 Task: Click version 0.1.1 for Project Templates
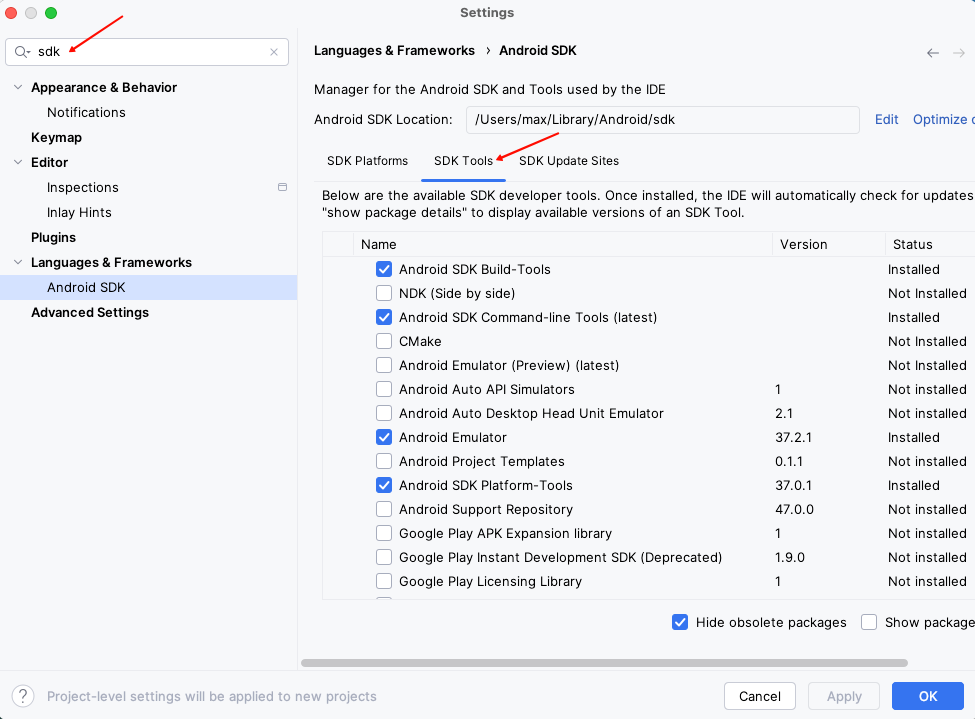pyautogui.click(x=788, y=462)
